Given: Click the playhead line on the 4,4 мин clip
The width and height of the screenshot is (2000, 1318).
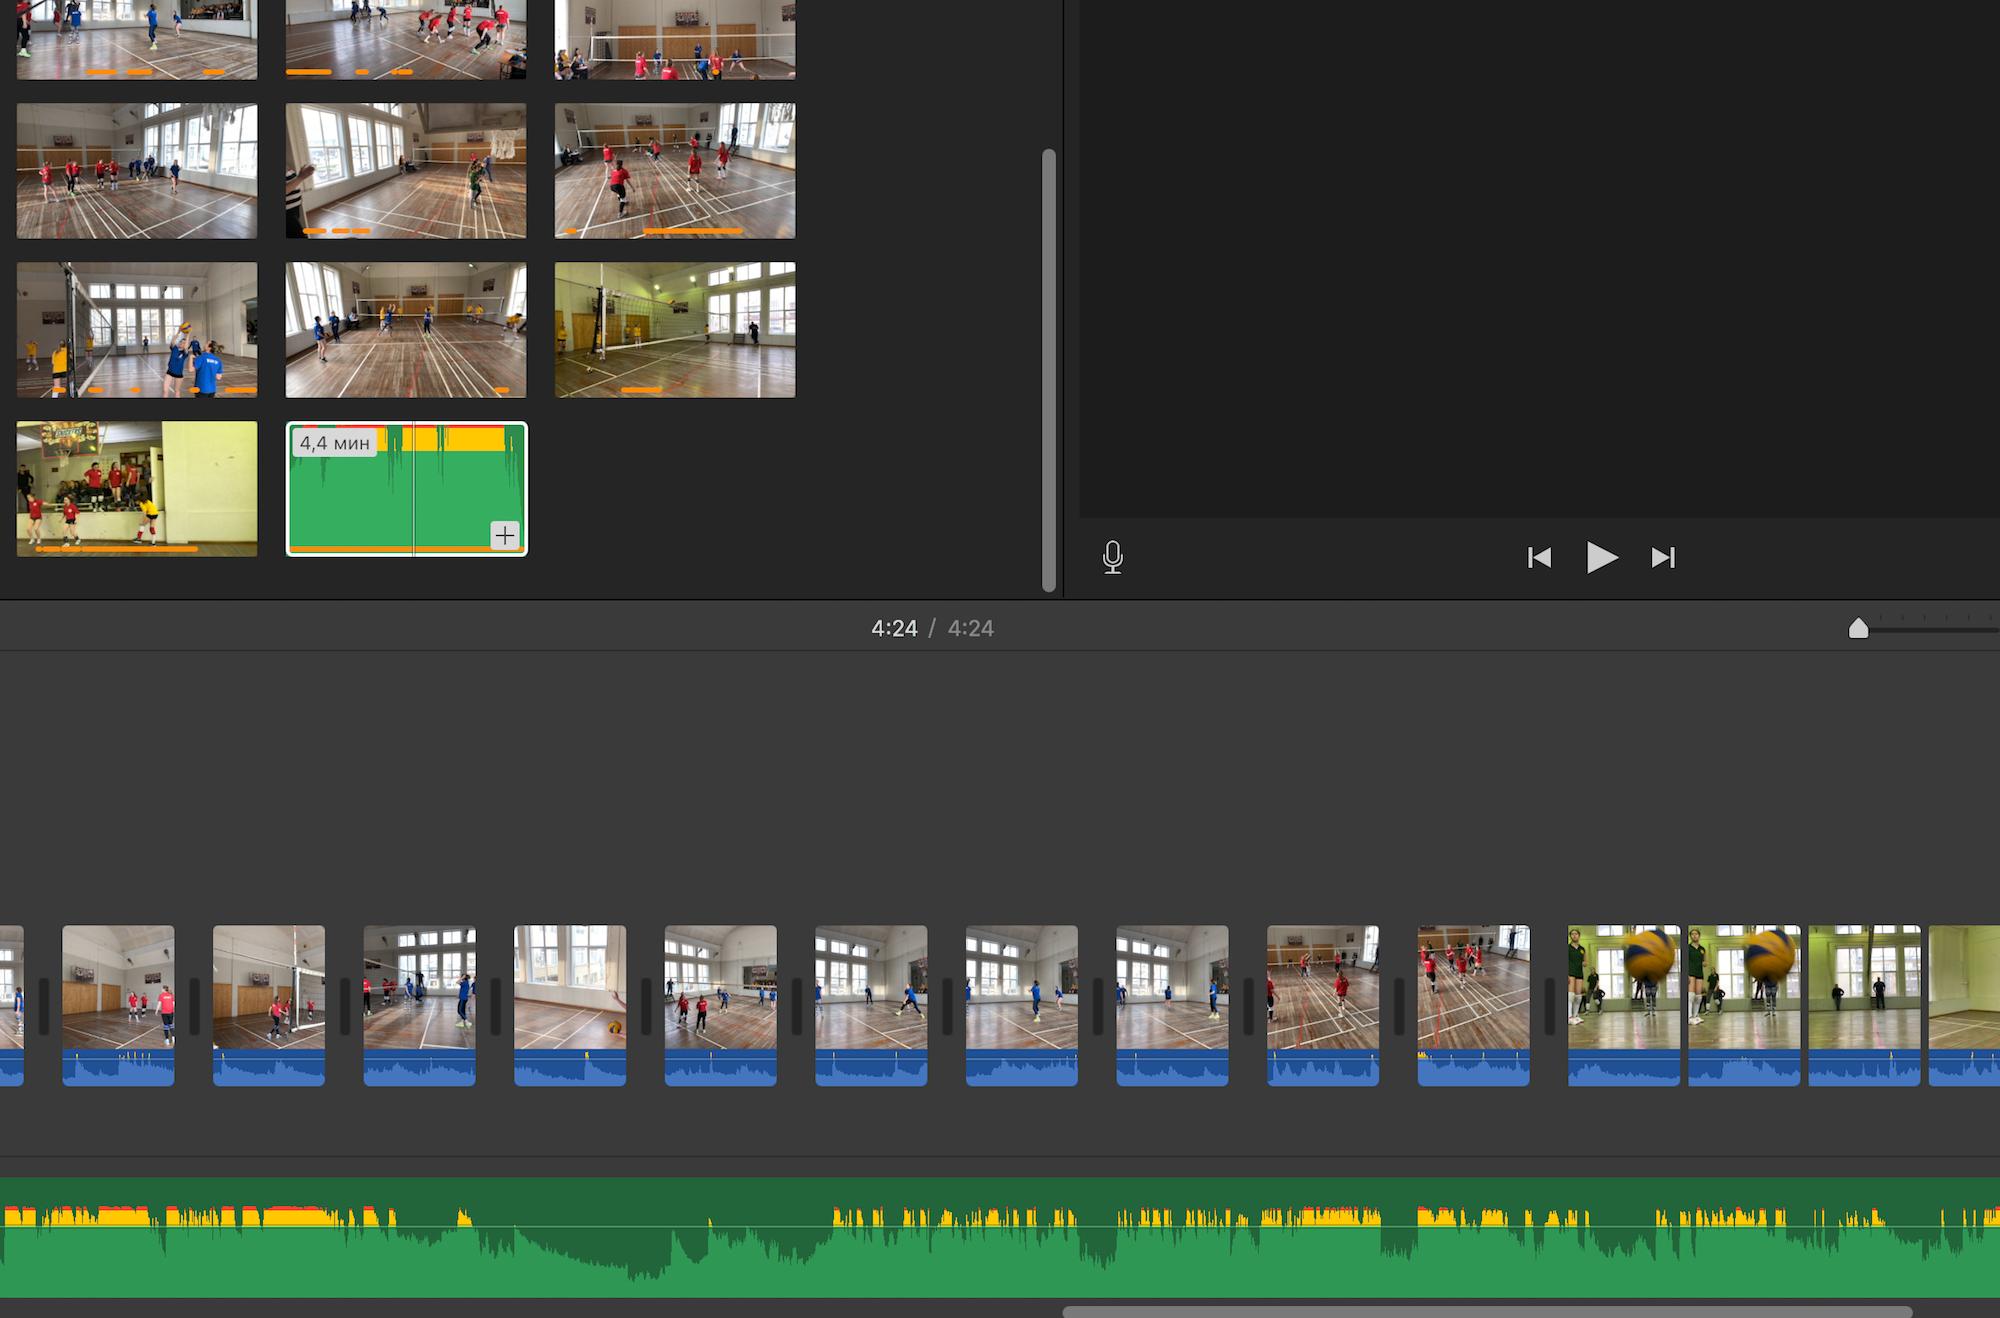Looking at the screenshot, I should pos(413,490).
